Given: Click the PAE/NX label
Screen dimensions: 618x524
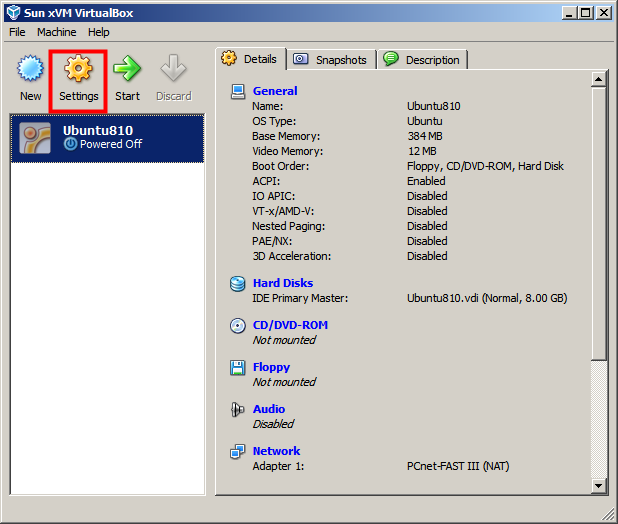Looking at the screenshot, I should point(272,242).
